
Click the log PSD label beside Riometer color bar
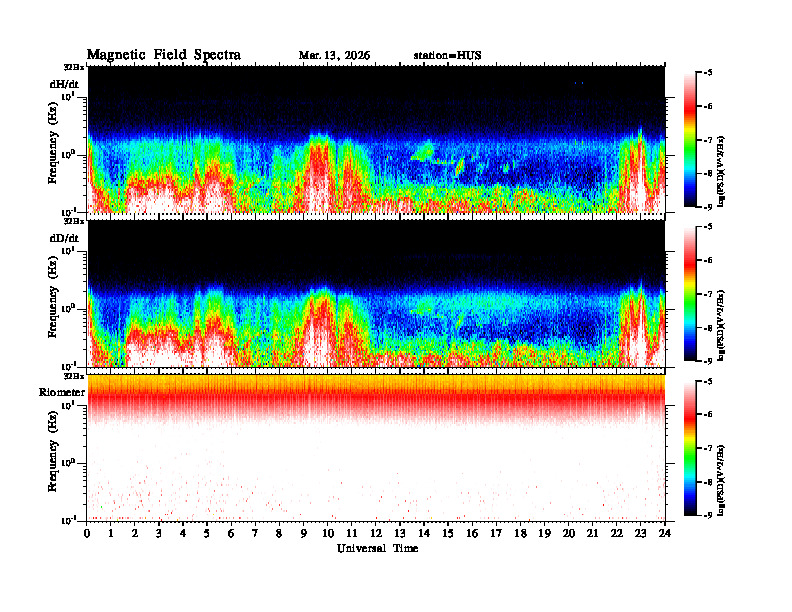[722, 480]
